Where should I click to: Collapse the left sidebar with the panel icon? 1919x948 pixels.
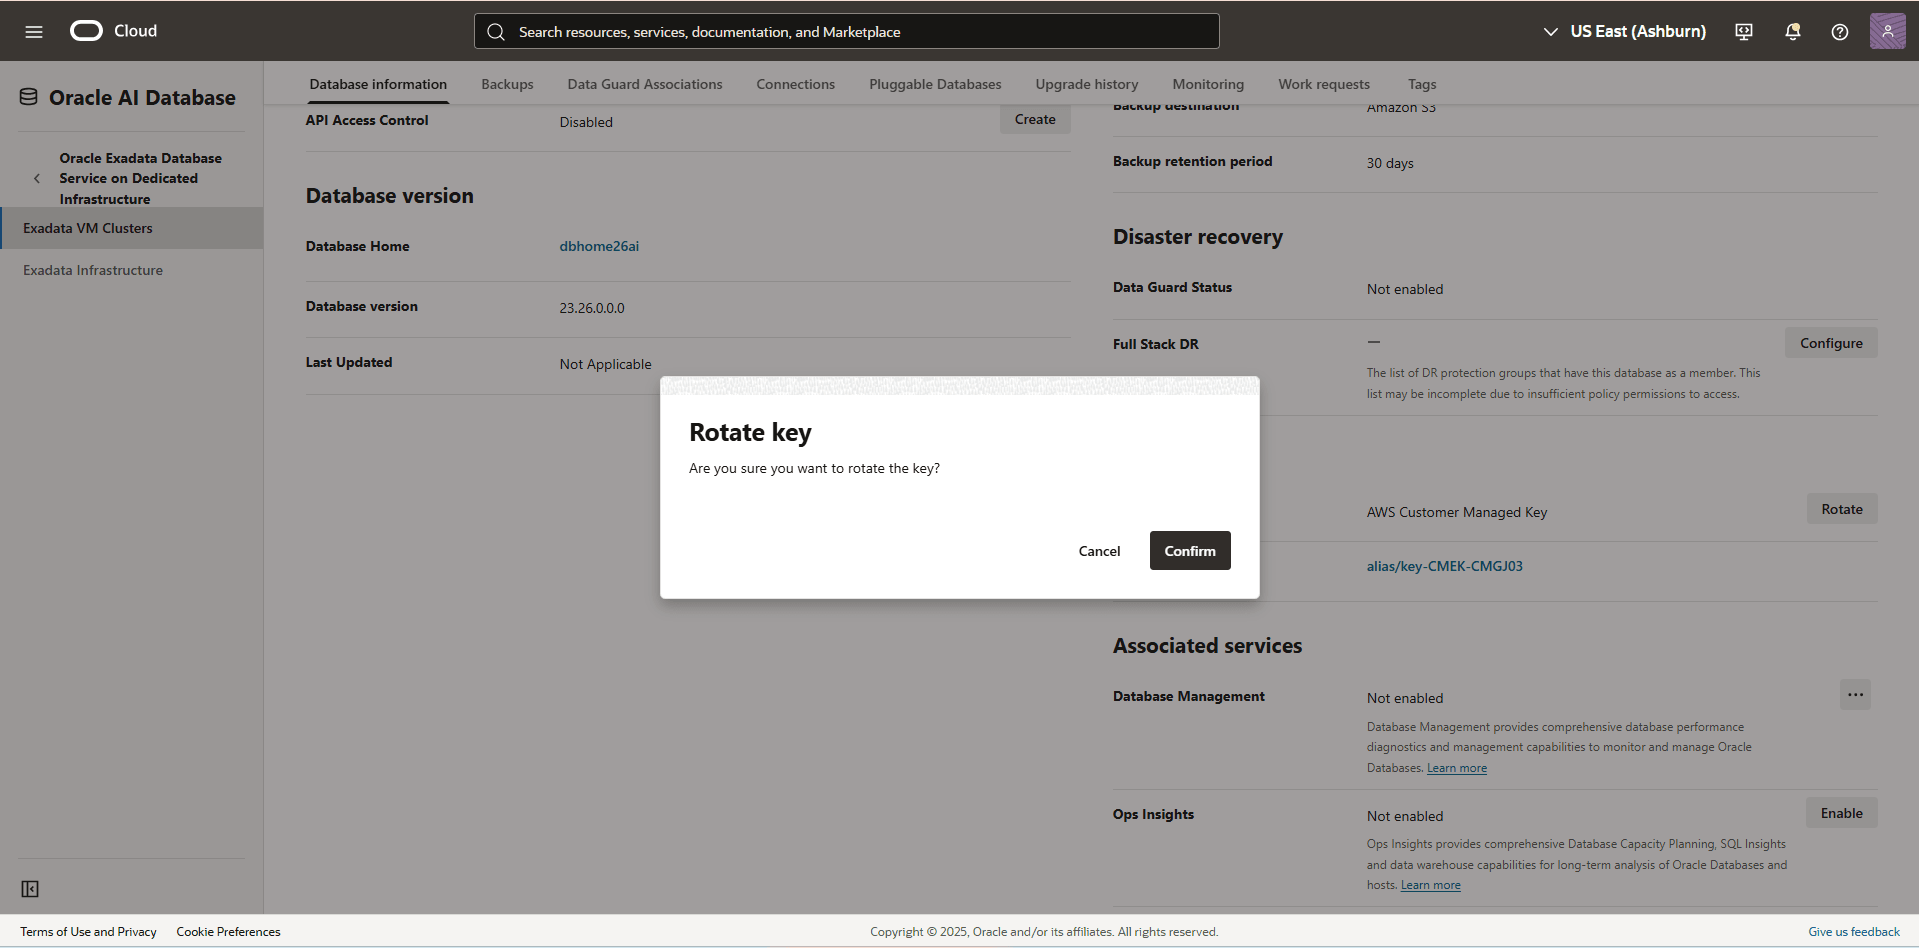coord(30,888)
